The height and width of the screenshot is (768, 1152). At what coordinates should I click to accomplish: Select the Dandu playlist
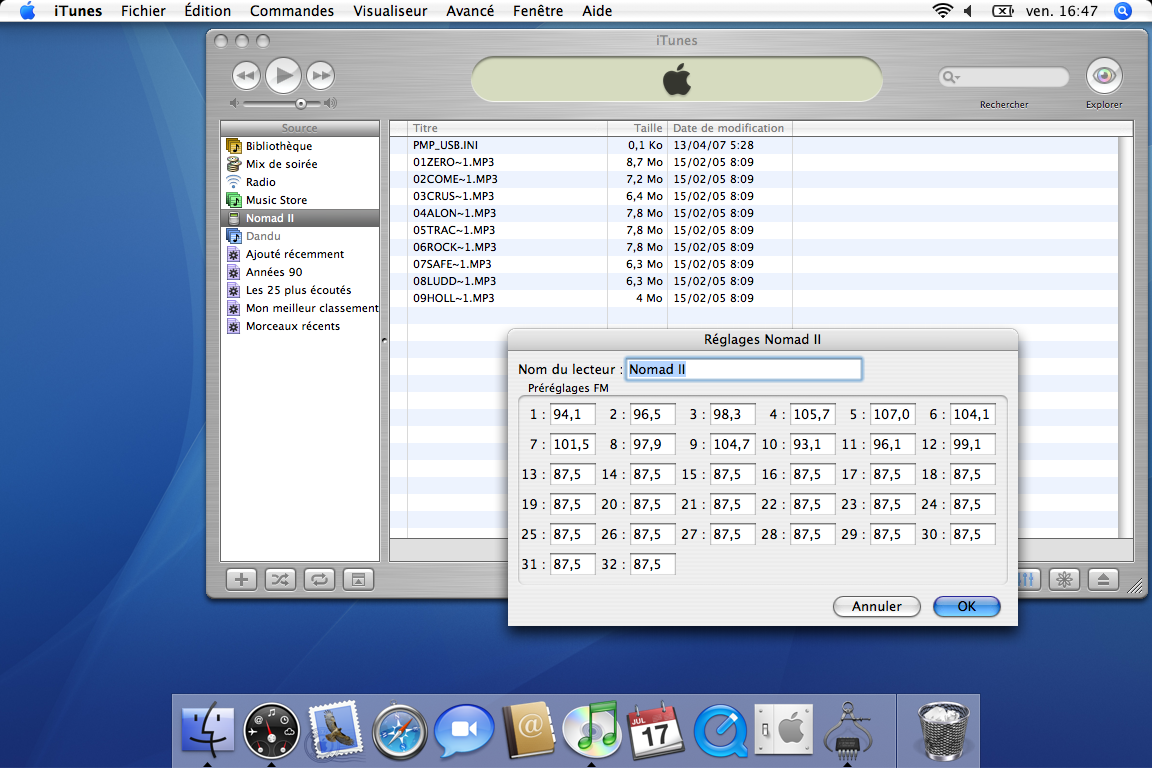pos(300,236)
